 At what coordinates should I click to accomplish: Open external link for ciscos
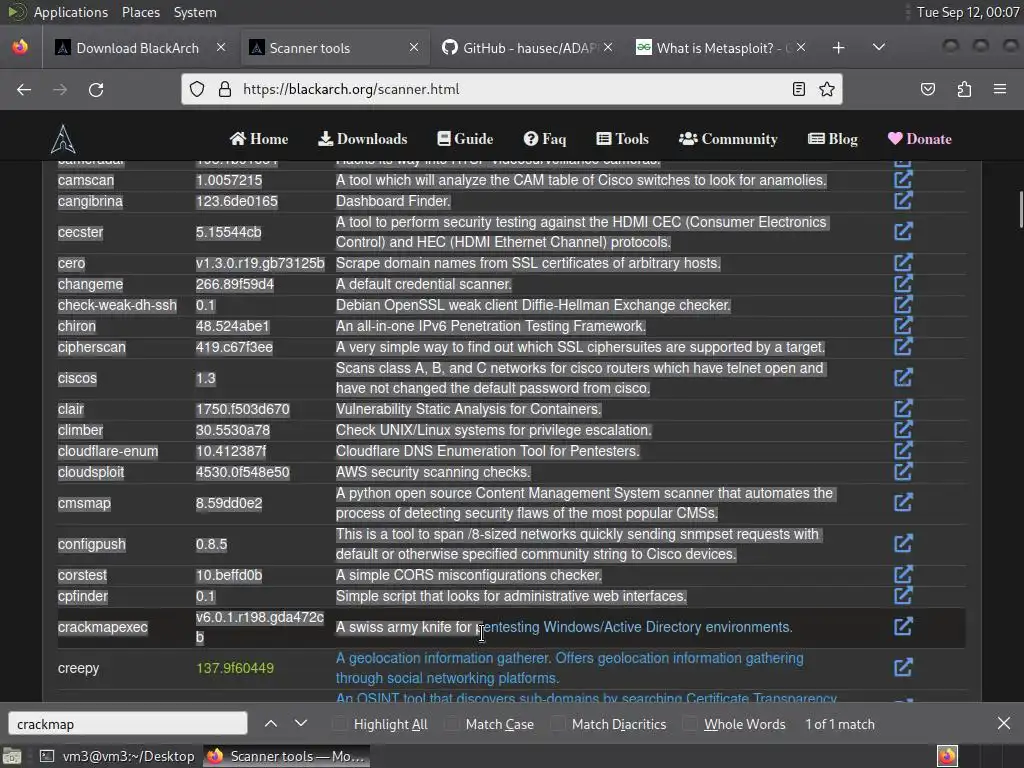(903, 377)
